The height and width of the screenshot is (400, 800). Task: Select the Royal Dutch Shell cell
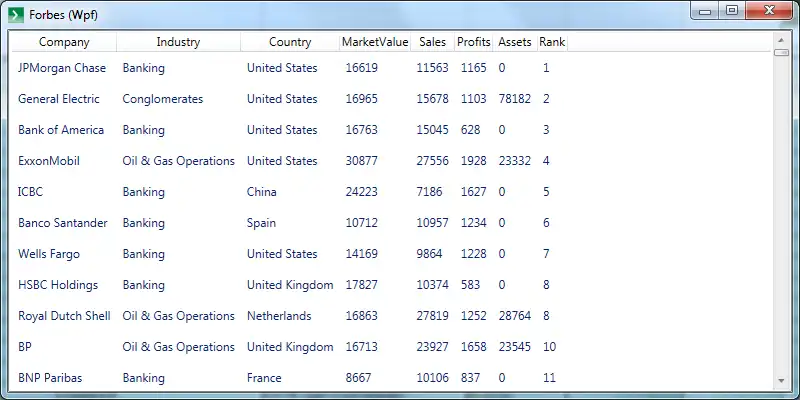[x=64, y=316]
